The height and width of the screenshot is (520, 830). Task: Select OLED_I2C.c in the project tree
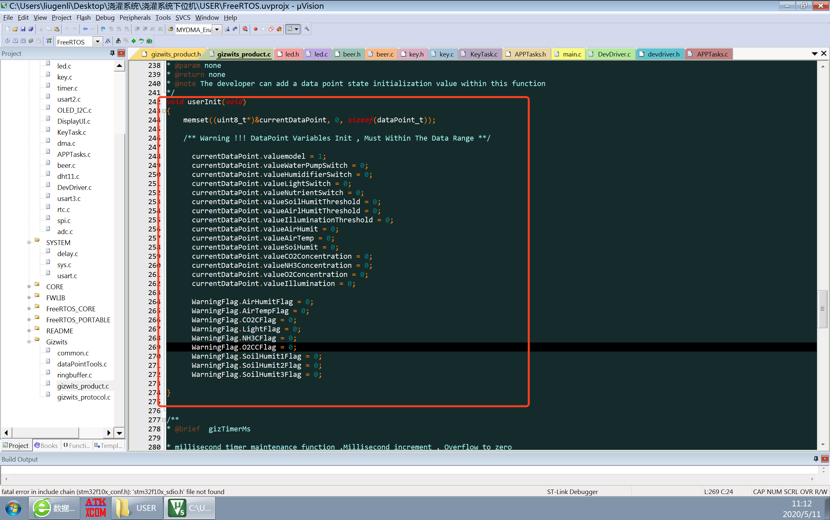click(x=74, y=110)
